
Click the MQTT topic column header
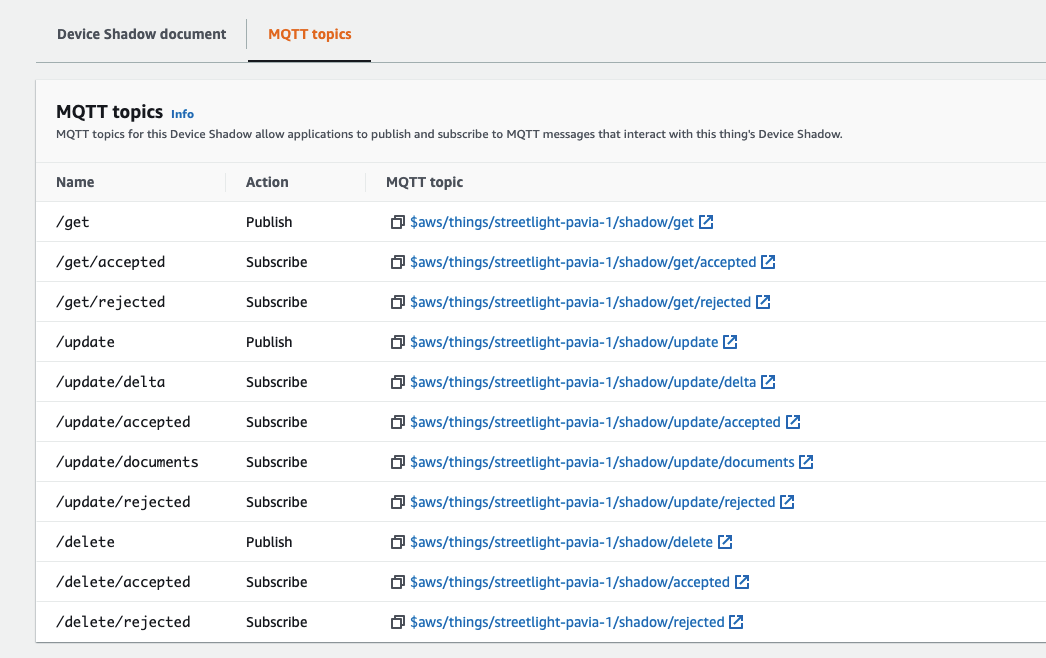[x=425, y=182]
